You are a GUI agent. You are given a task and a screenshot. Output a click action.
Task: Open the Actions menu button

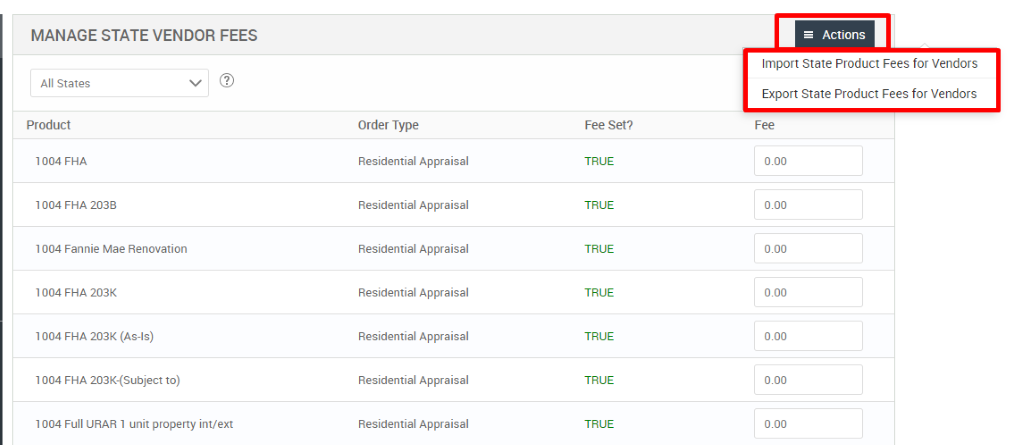point(834,35)
